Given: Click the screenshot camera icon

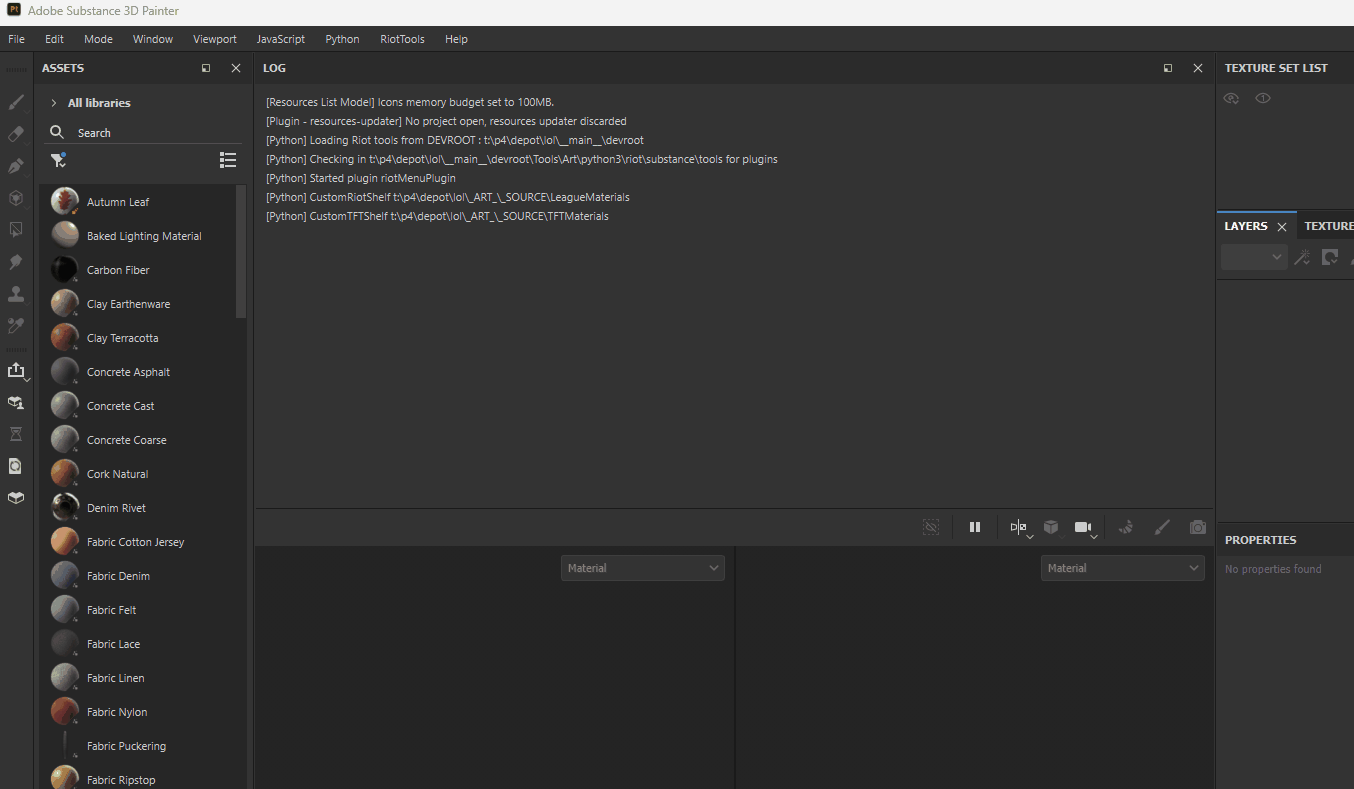Looking at the screenshot, I should [1198, 527].
